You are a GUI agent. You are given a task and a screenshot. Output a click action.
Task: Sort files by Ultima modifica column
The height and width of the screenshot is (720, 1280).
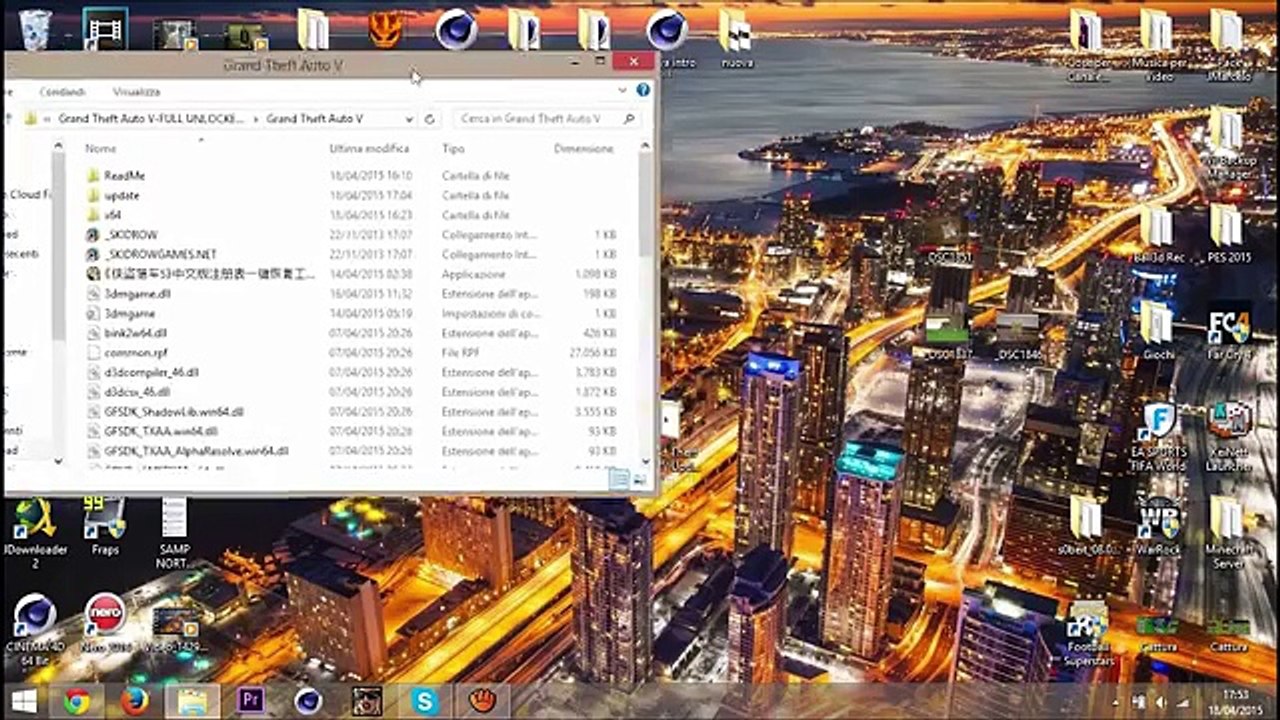(x=369, y=148)
